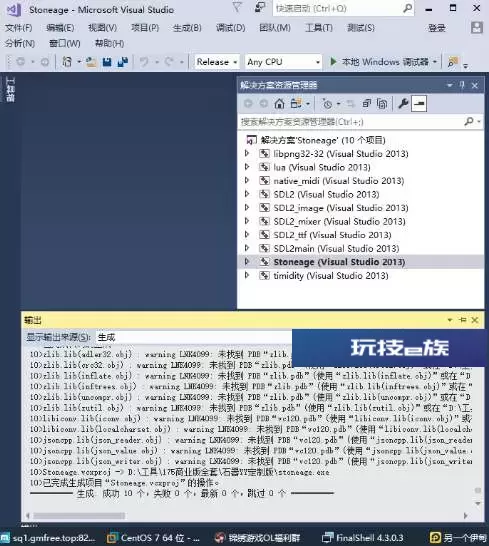
Task: Click the Open File folder icon
Action: coord(91,62)
